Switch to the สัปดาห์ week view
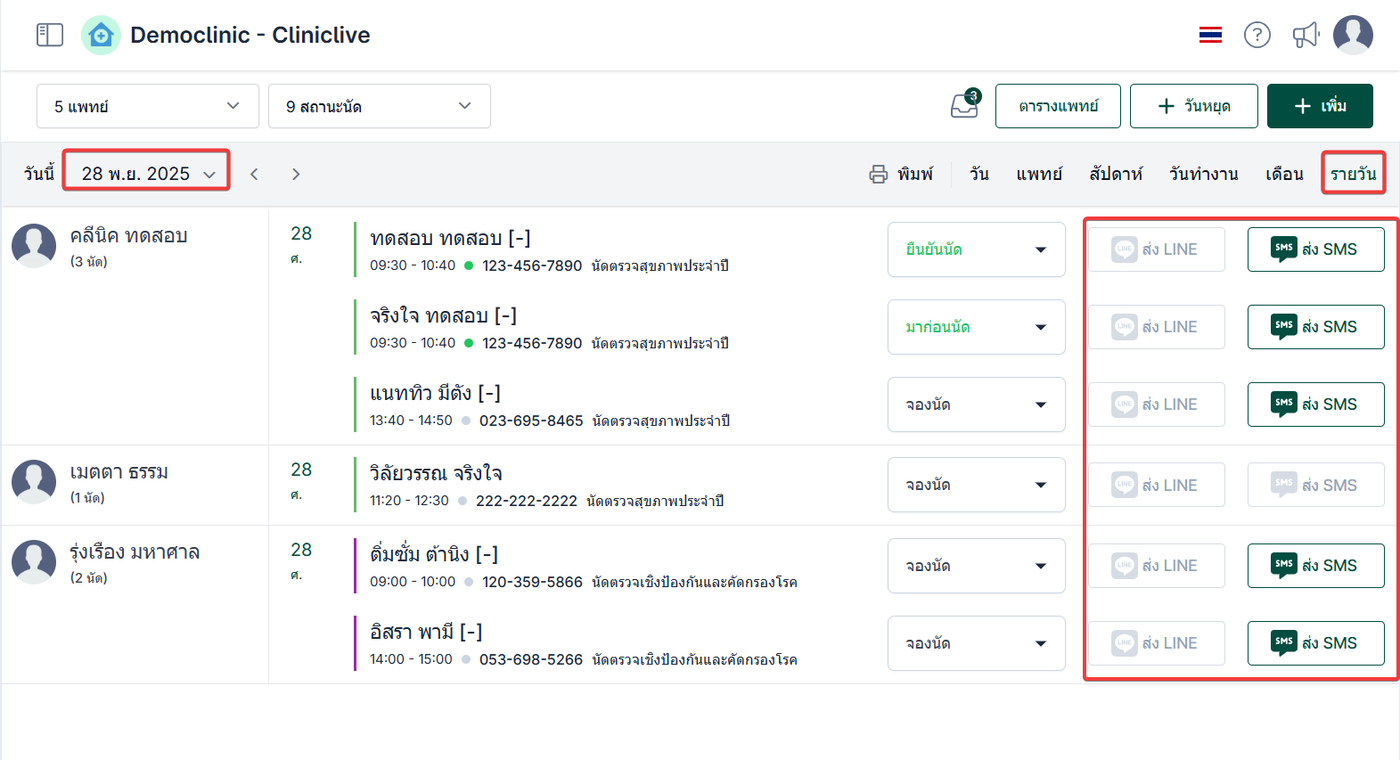This screenshot has width=1400, height=760. [x=1115, y=174]
